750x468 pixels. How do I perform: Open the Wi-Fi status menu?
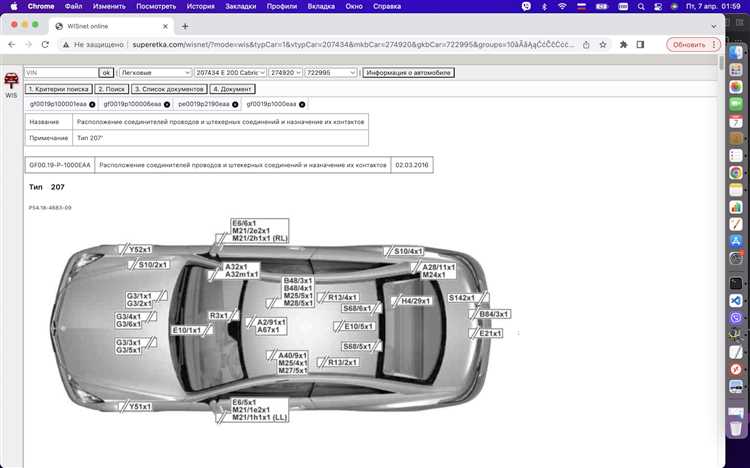[562, 6]
